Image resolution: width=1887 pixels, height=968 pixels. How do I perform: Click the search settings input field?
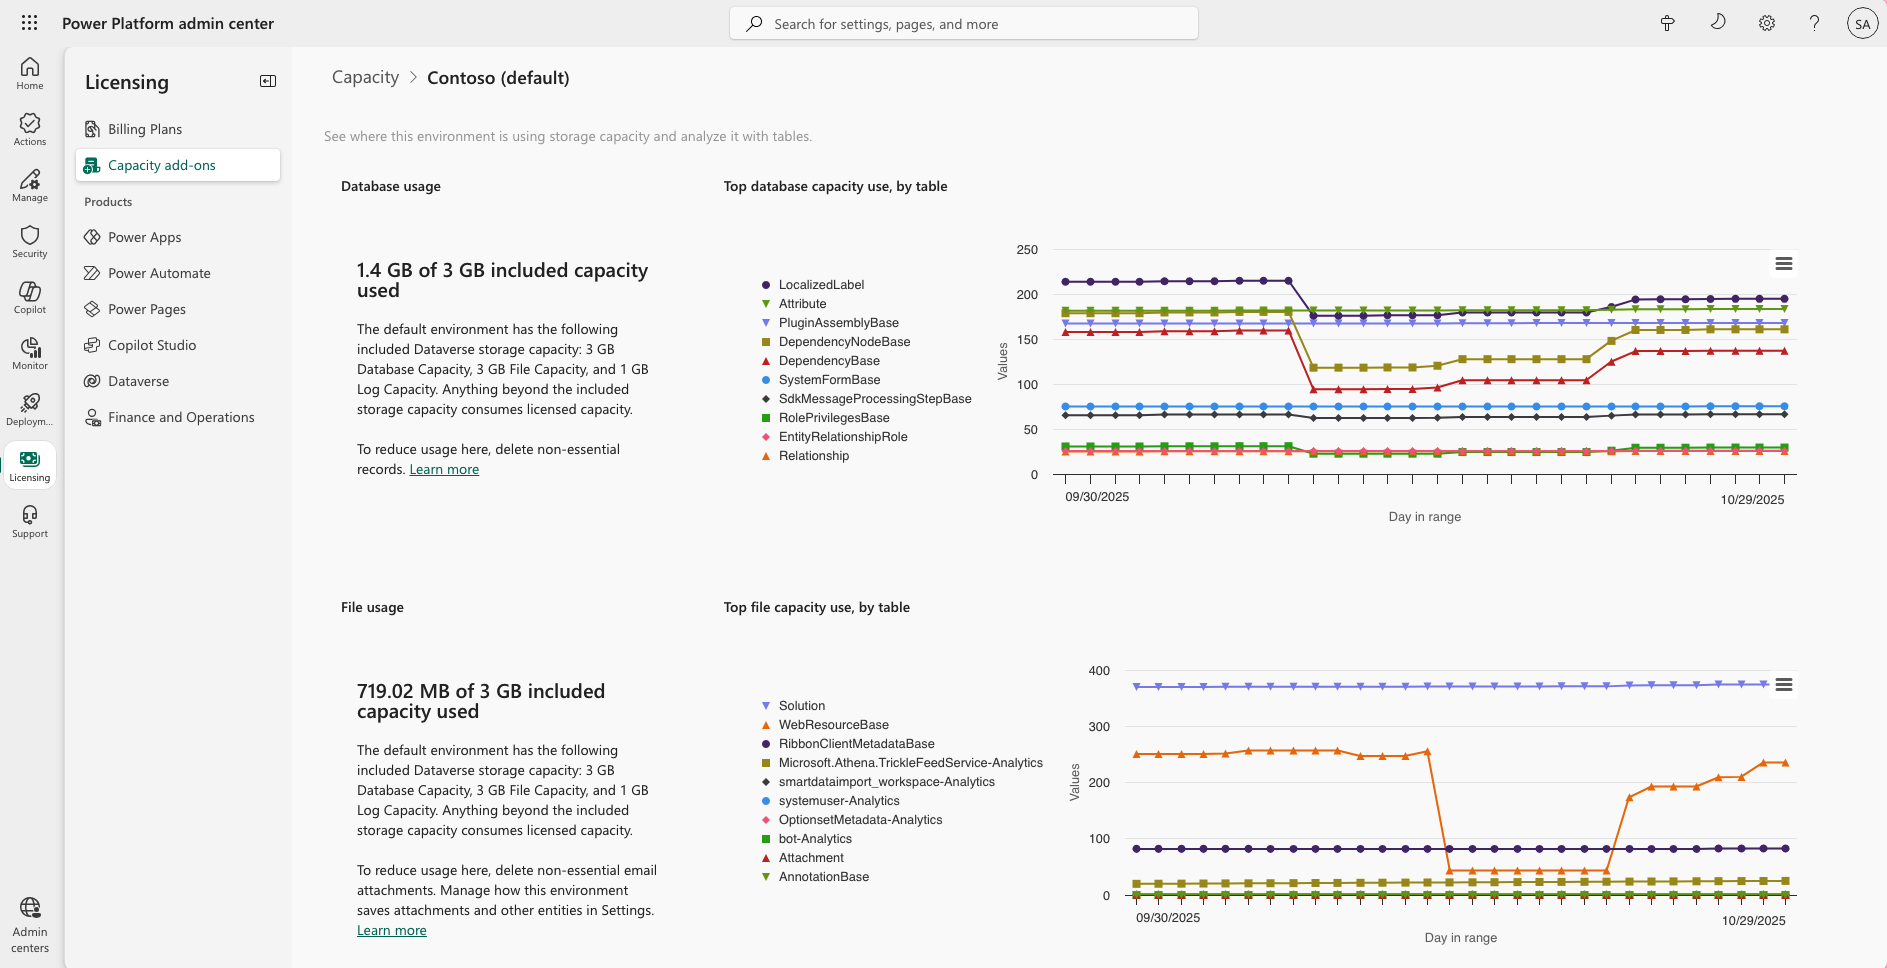[963, 22]
